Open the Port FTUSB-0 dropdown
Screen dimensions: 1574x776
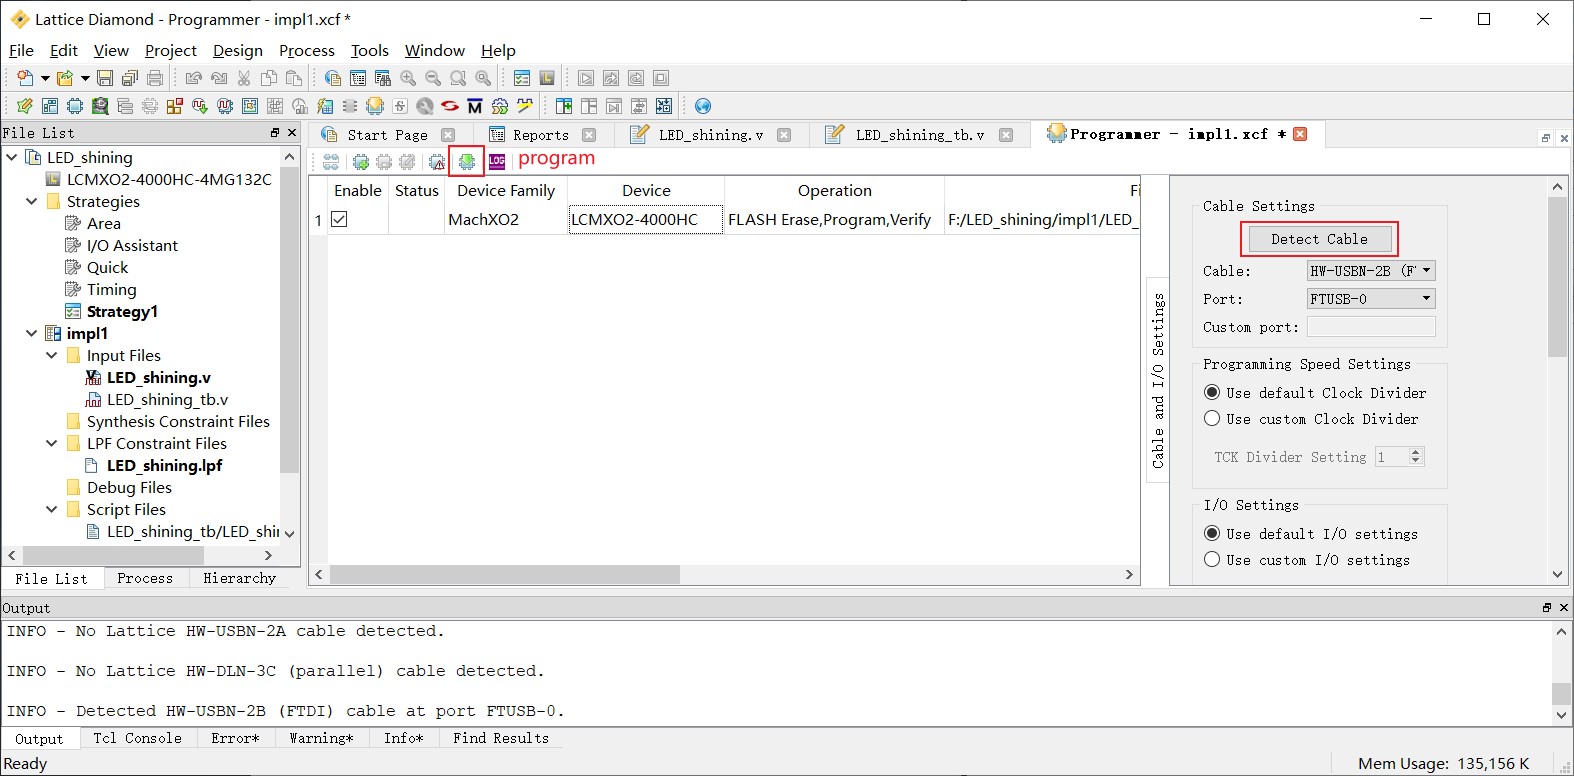point(1371,299)
